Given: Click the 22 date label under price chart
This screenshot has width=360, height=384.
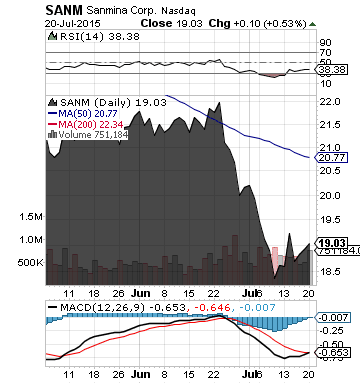Looking at the screenshot, I should pyautogui.click(x=213, y=294).
